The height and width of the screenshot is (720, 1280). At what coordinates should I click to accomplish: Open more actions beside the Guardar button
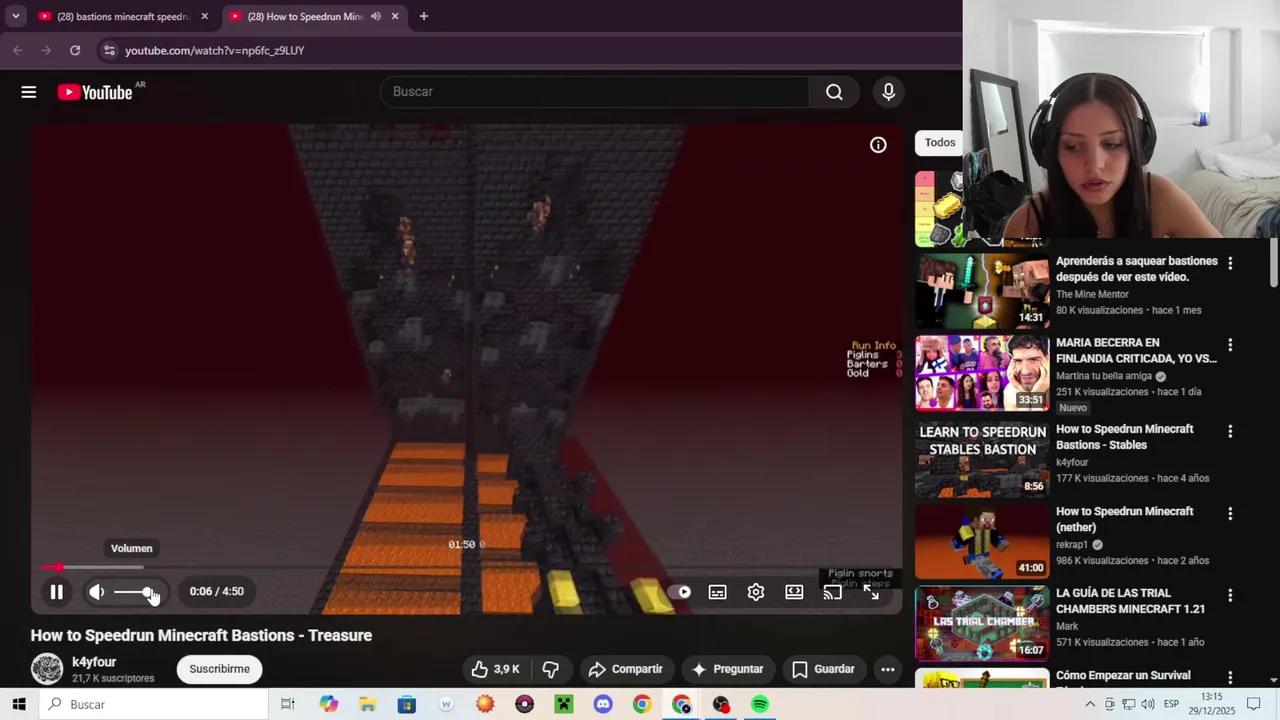tap(888, 669)
